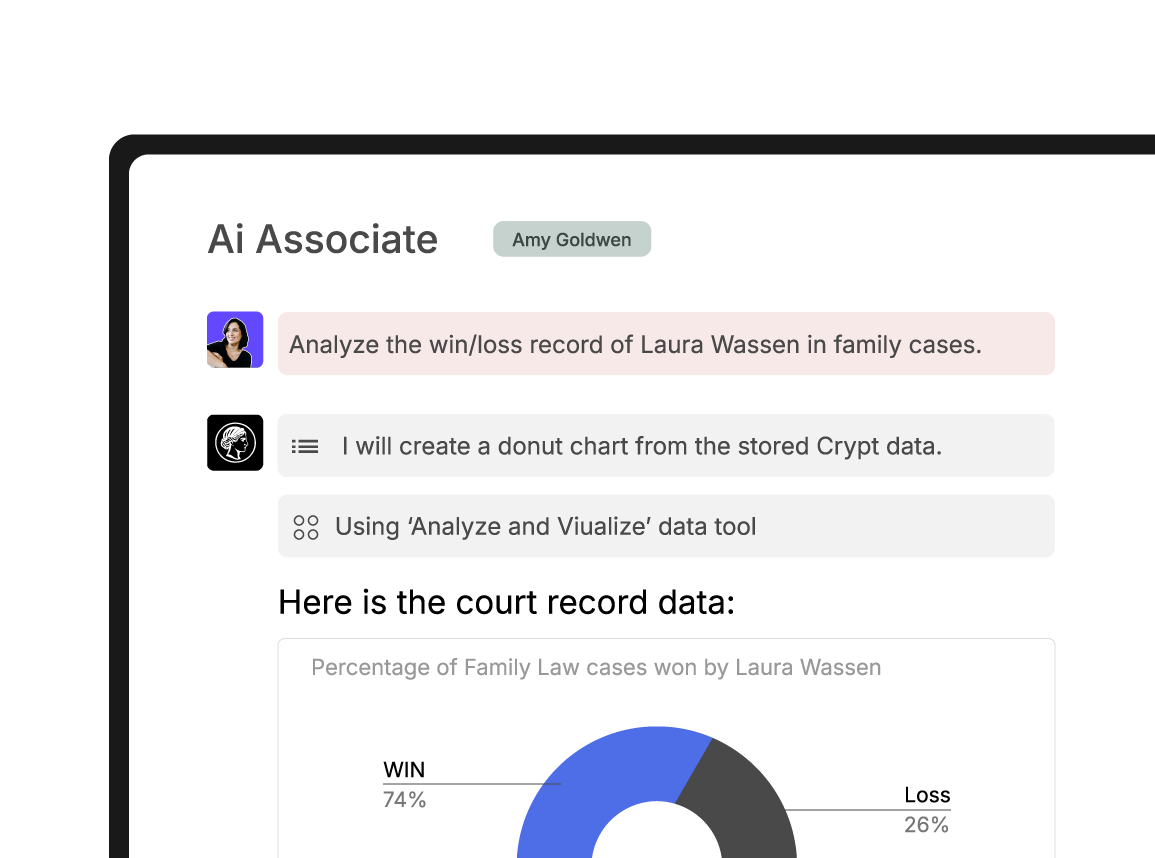Screen dimensions: 1155x858
Task: Click the 74% win value
Action: point(404,800)
